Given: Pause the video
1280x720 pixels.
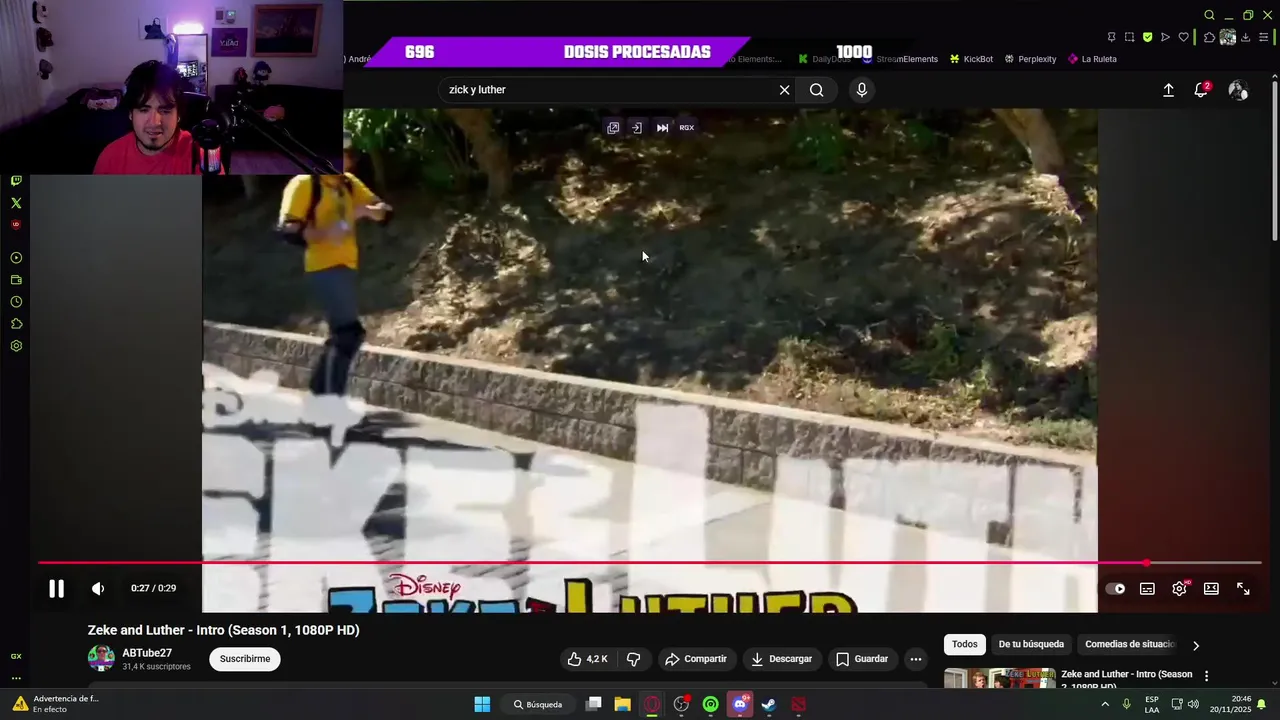Looking at the screenshot, I should (57, 589).
